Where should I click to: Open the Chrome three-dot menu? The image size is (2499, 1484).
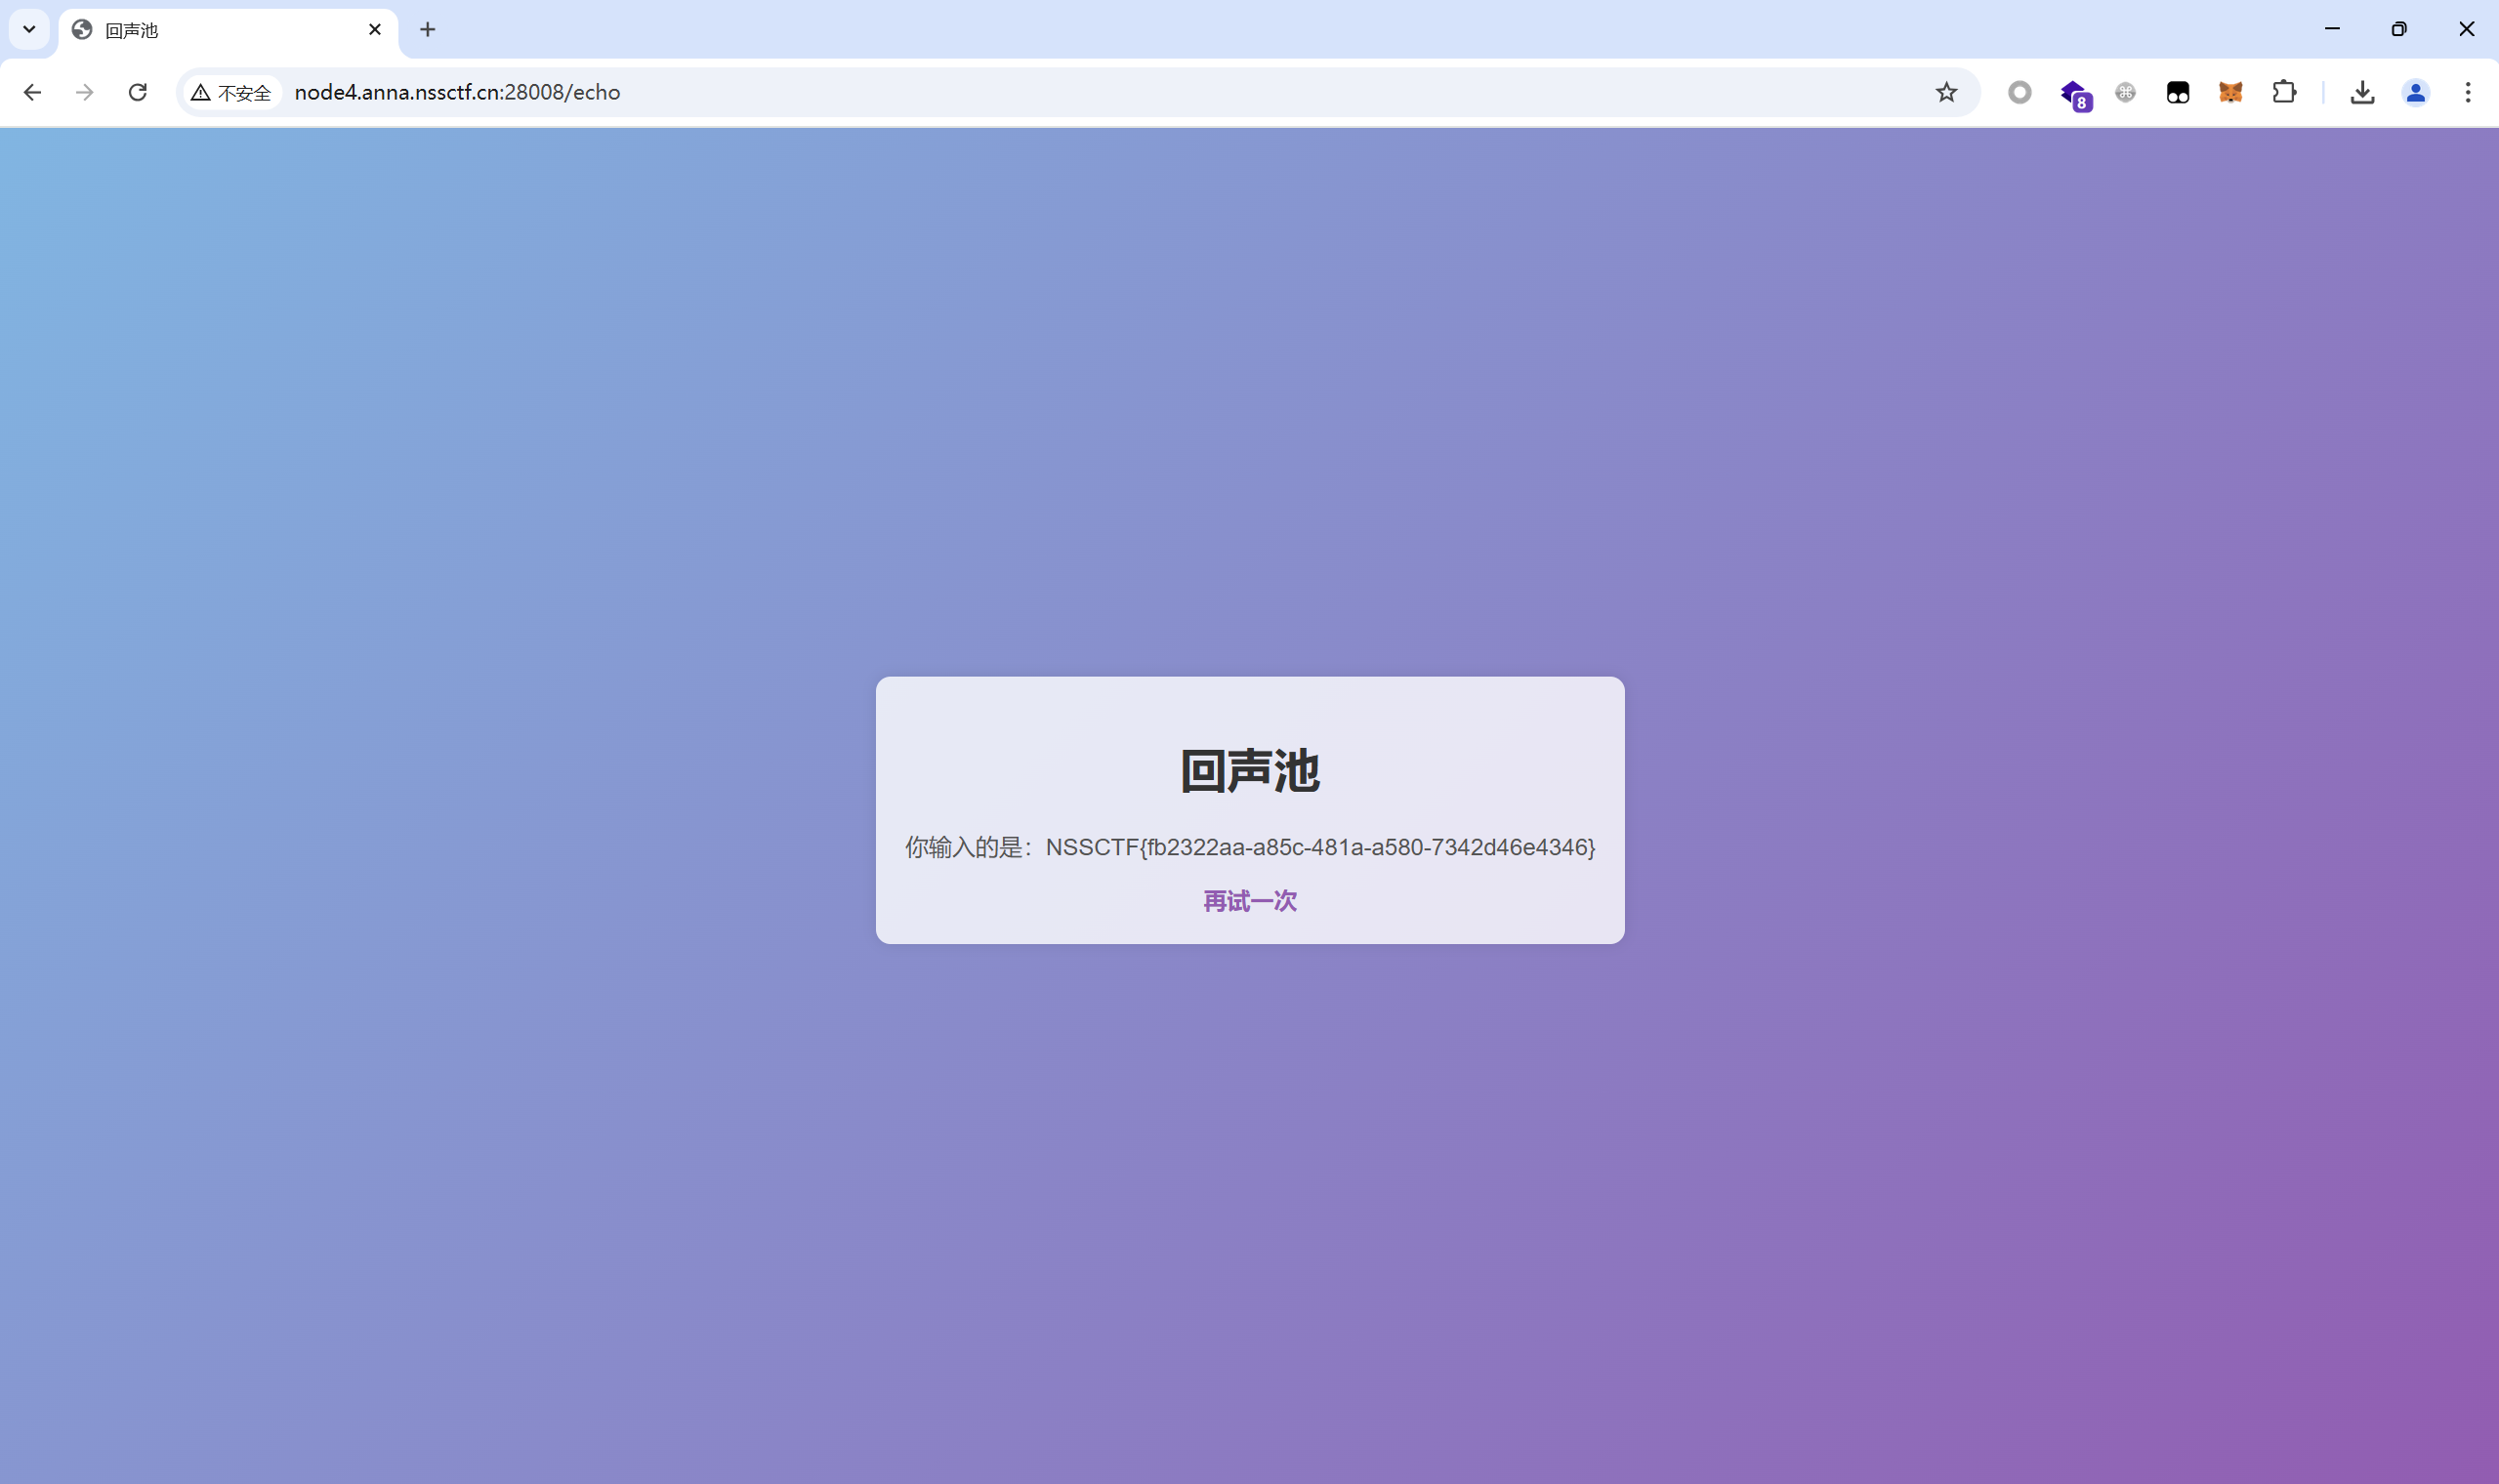[2468, 93]
